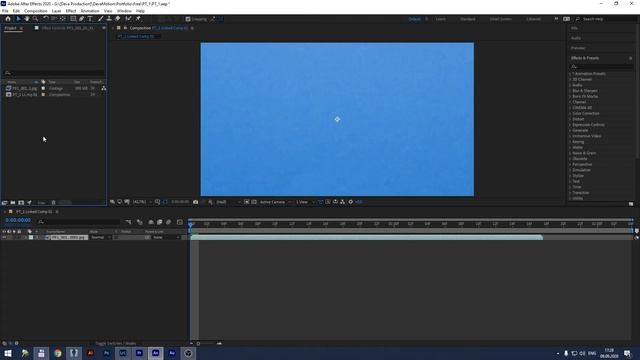Expand the Animation Presets category
This screenshot has width=640, height=360.
pyautogui.click(x=570, y=74)
